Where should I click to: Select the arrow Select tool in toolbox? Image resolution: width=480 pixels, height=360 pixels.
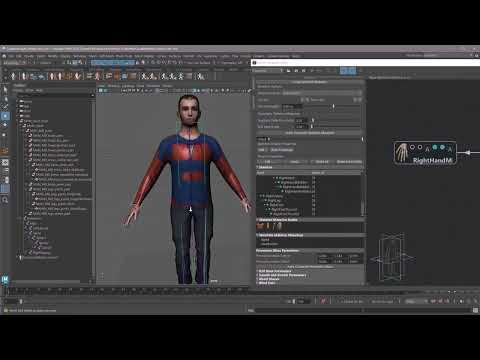(x=5, y=89)
